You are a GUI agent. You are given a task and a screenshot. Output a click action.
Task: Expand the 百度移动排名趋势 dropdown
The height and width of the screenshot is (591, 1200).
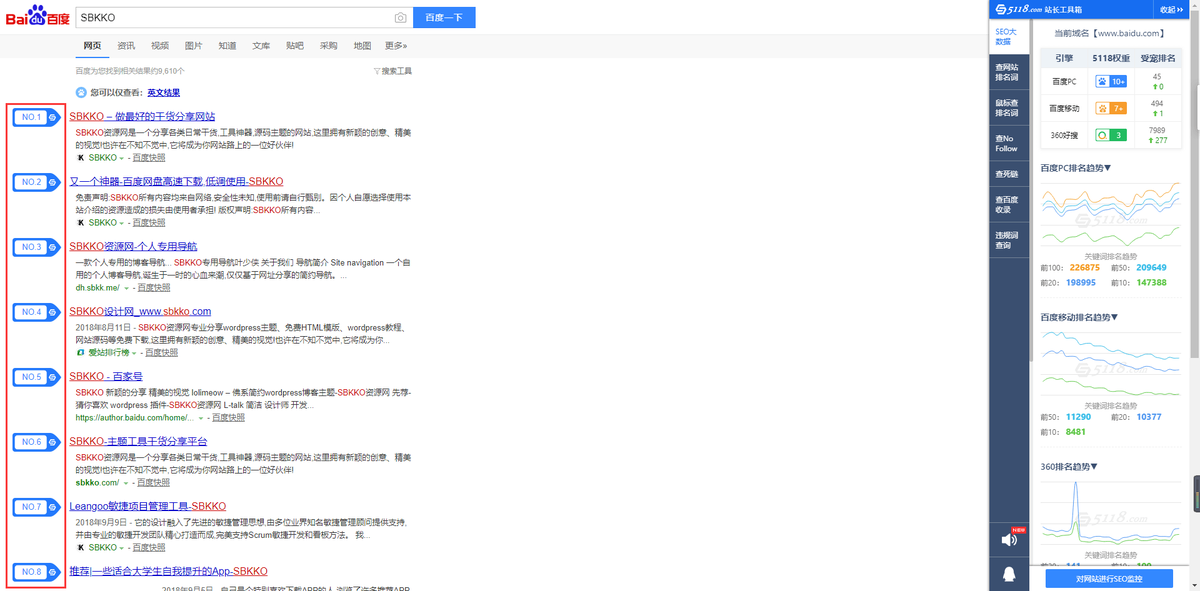tap(1114, 317)
